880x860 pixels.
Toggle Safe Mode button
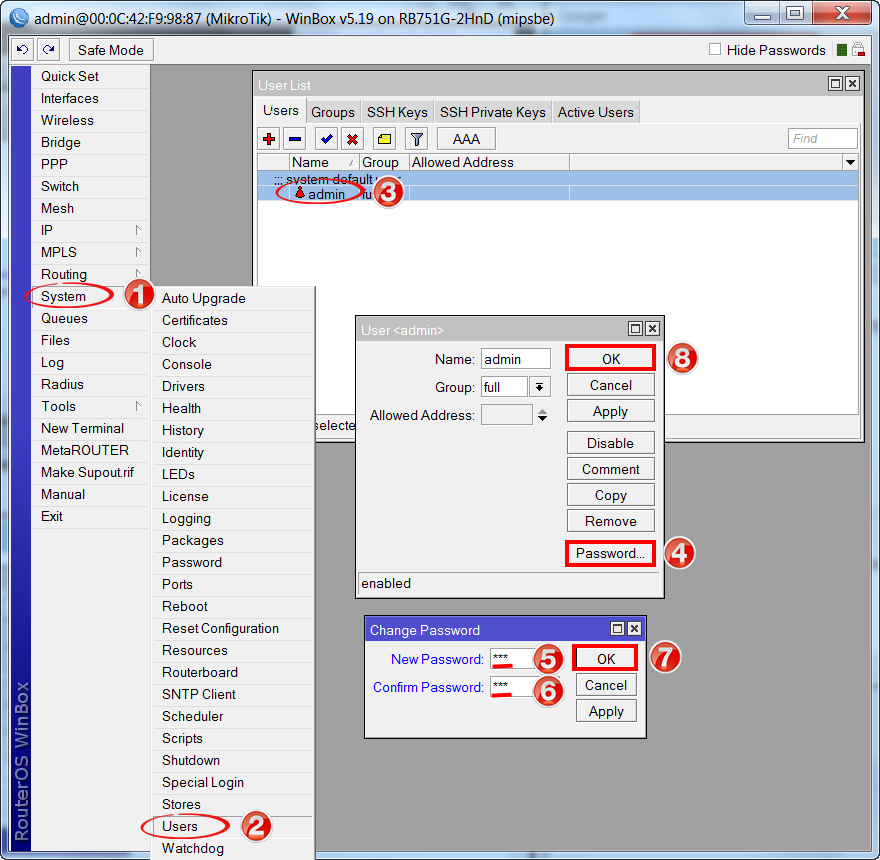pos(111,50)
